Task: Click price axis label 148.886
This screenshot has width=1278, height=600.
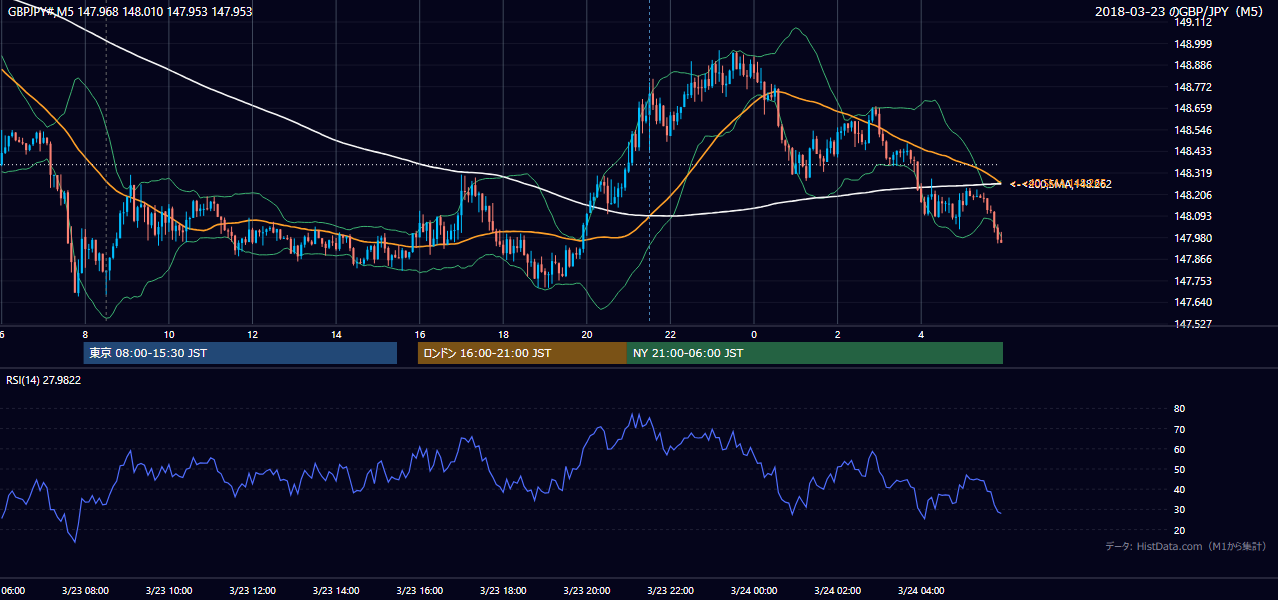Action: [1193, 66]
